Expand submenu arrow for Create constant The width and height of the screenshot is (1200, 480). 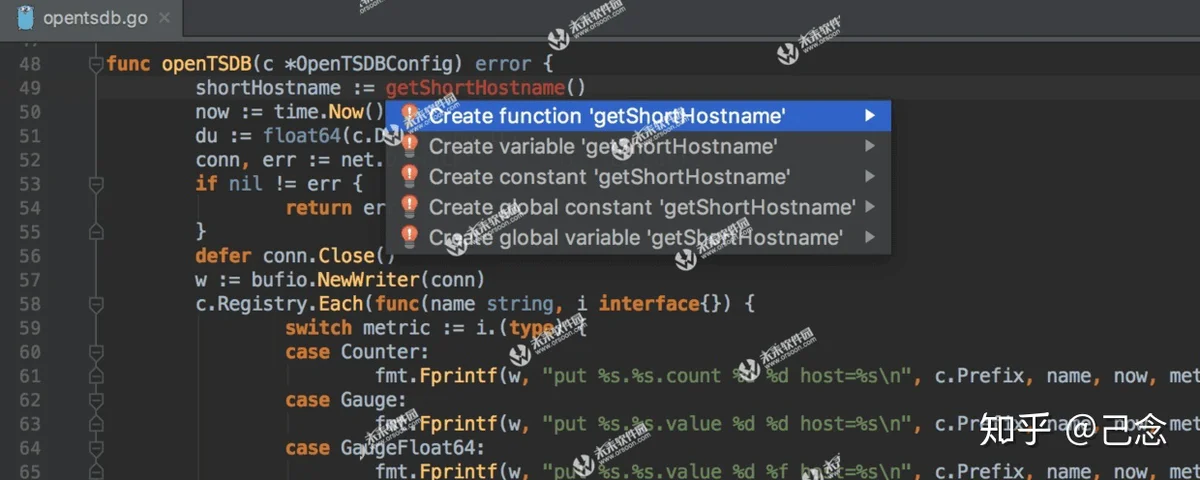870,176
